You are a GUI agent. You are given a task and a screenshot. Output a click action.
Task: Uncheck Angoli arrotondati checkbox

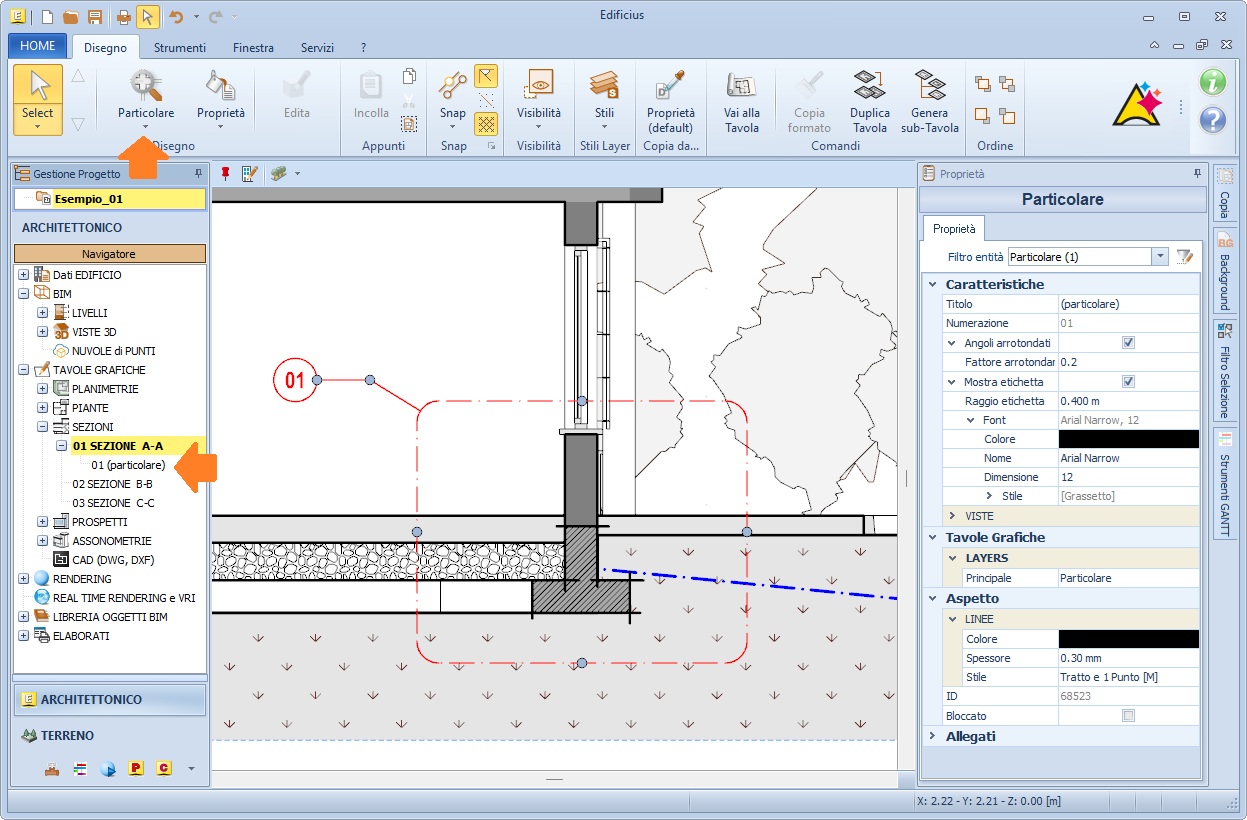[1128, 343]
